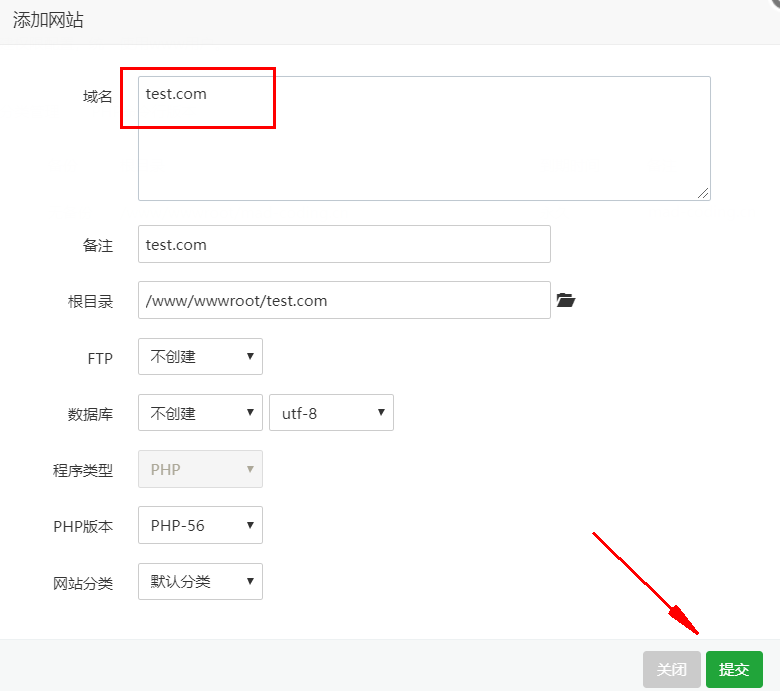Click the disabled 程序类型 PHP dropdown
Screen dimensions: 780x691
pos(200,469)
